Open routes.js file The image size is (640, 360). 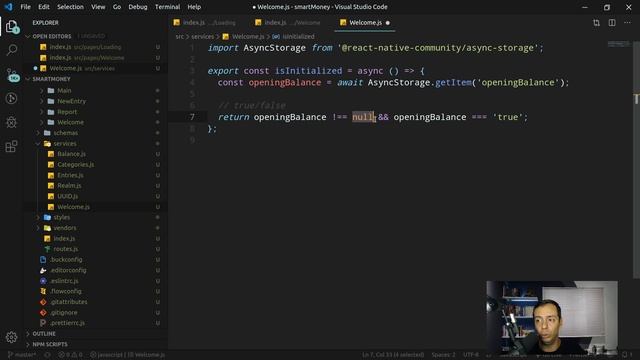(x=65, y=249)
